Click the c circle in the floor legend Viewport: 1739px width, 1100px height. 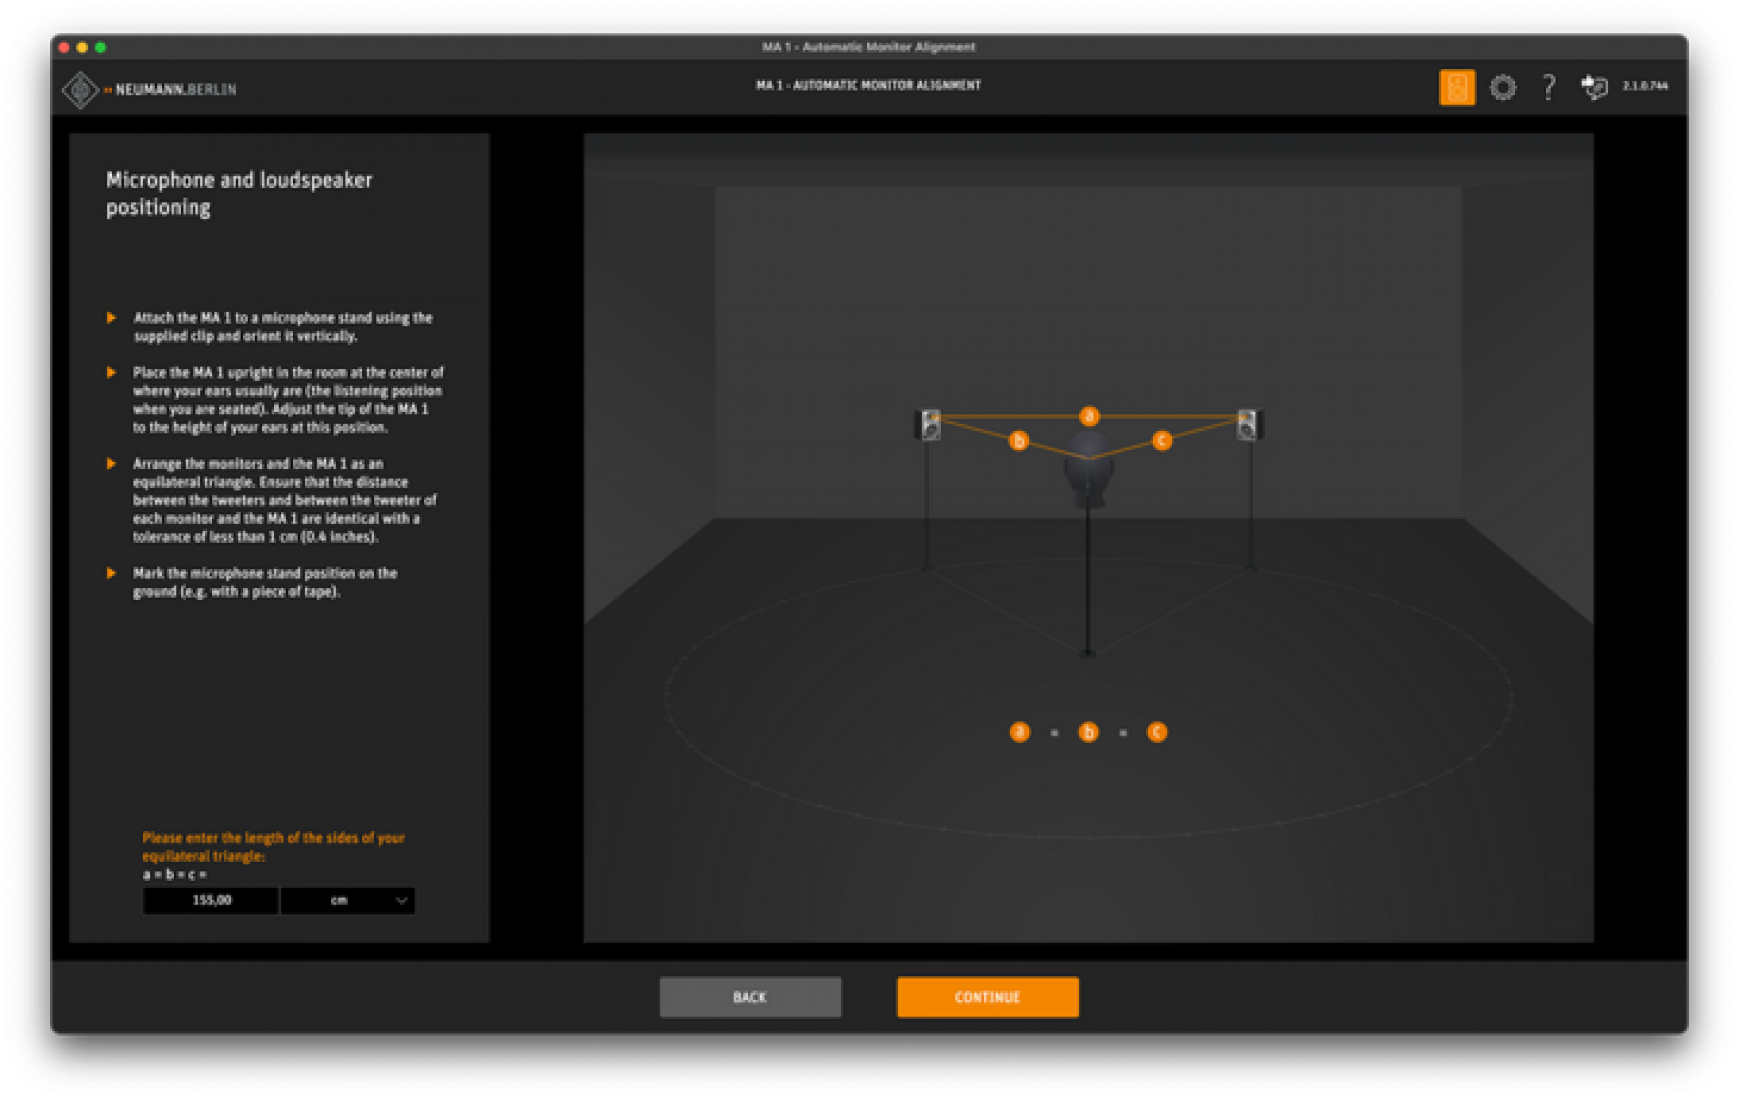click(1157, 732)
